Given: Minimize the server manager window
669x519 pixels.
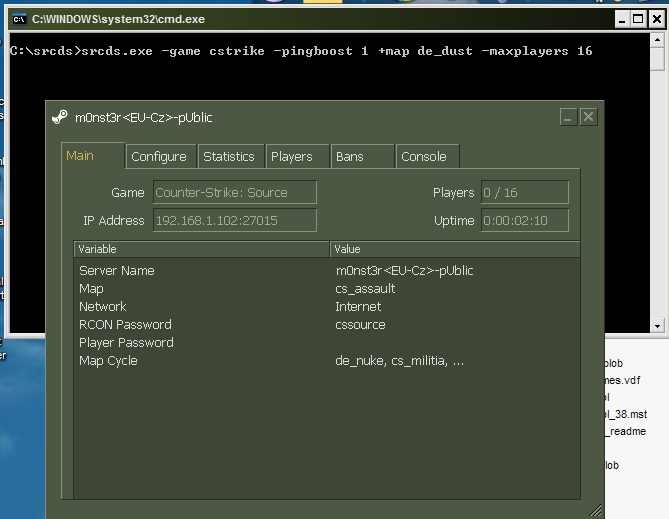Looking at the screenshot, I should [567, 117].
